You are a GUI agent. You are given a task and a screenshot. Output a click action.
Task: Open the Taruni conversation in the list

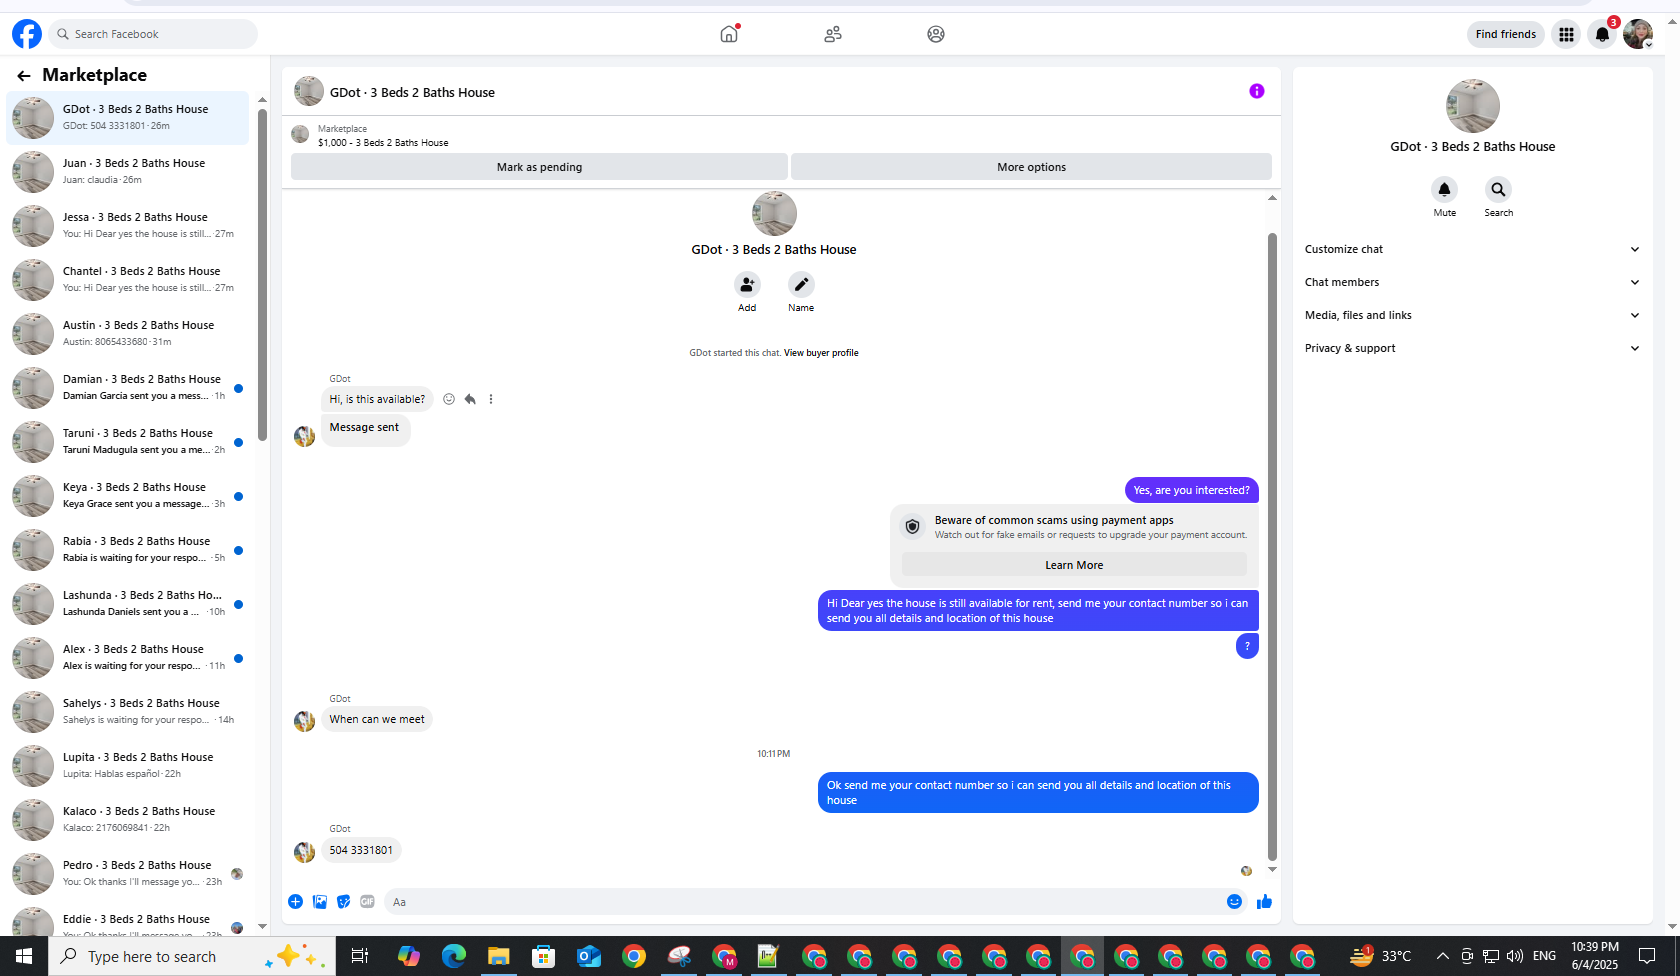pos(128,442)
